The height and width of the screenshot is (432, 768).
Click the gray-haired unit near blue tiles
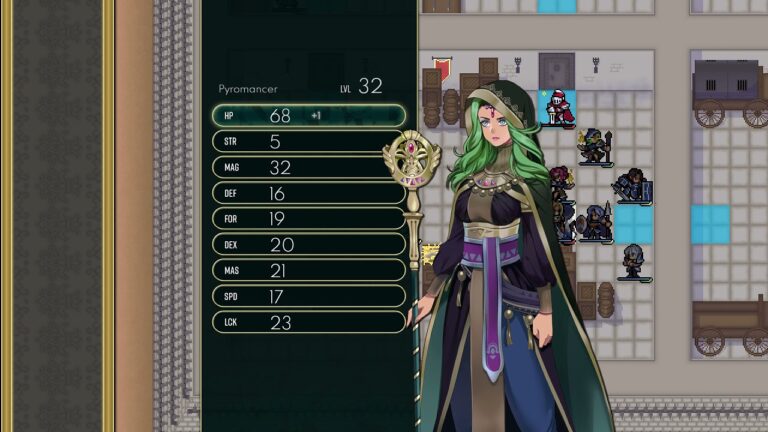634,262
